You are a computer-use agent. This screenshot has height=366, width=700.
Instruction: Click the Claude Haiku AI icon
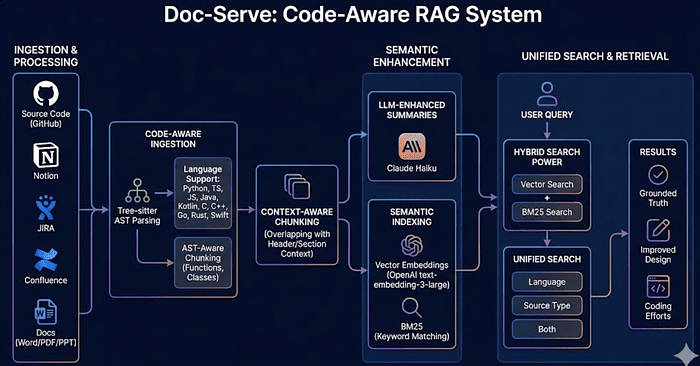412,146
